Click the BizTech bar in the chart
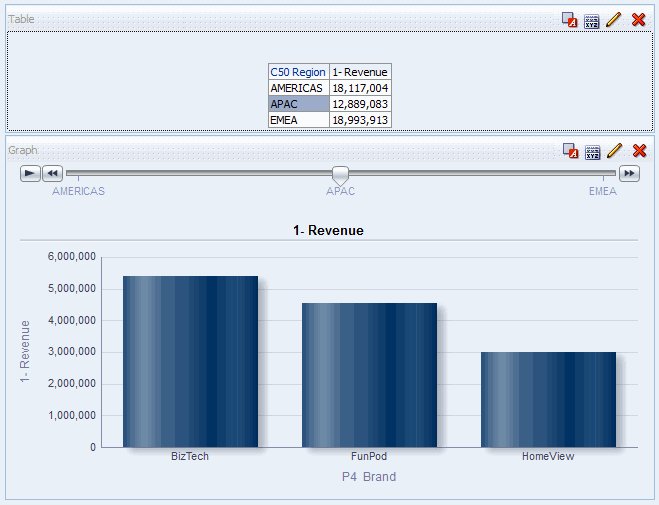This screenshot has height=505, width=659. click(x=190, y=361)
